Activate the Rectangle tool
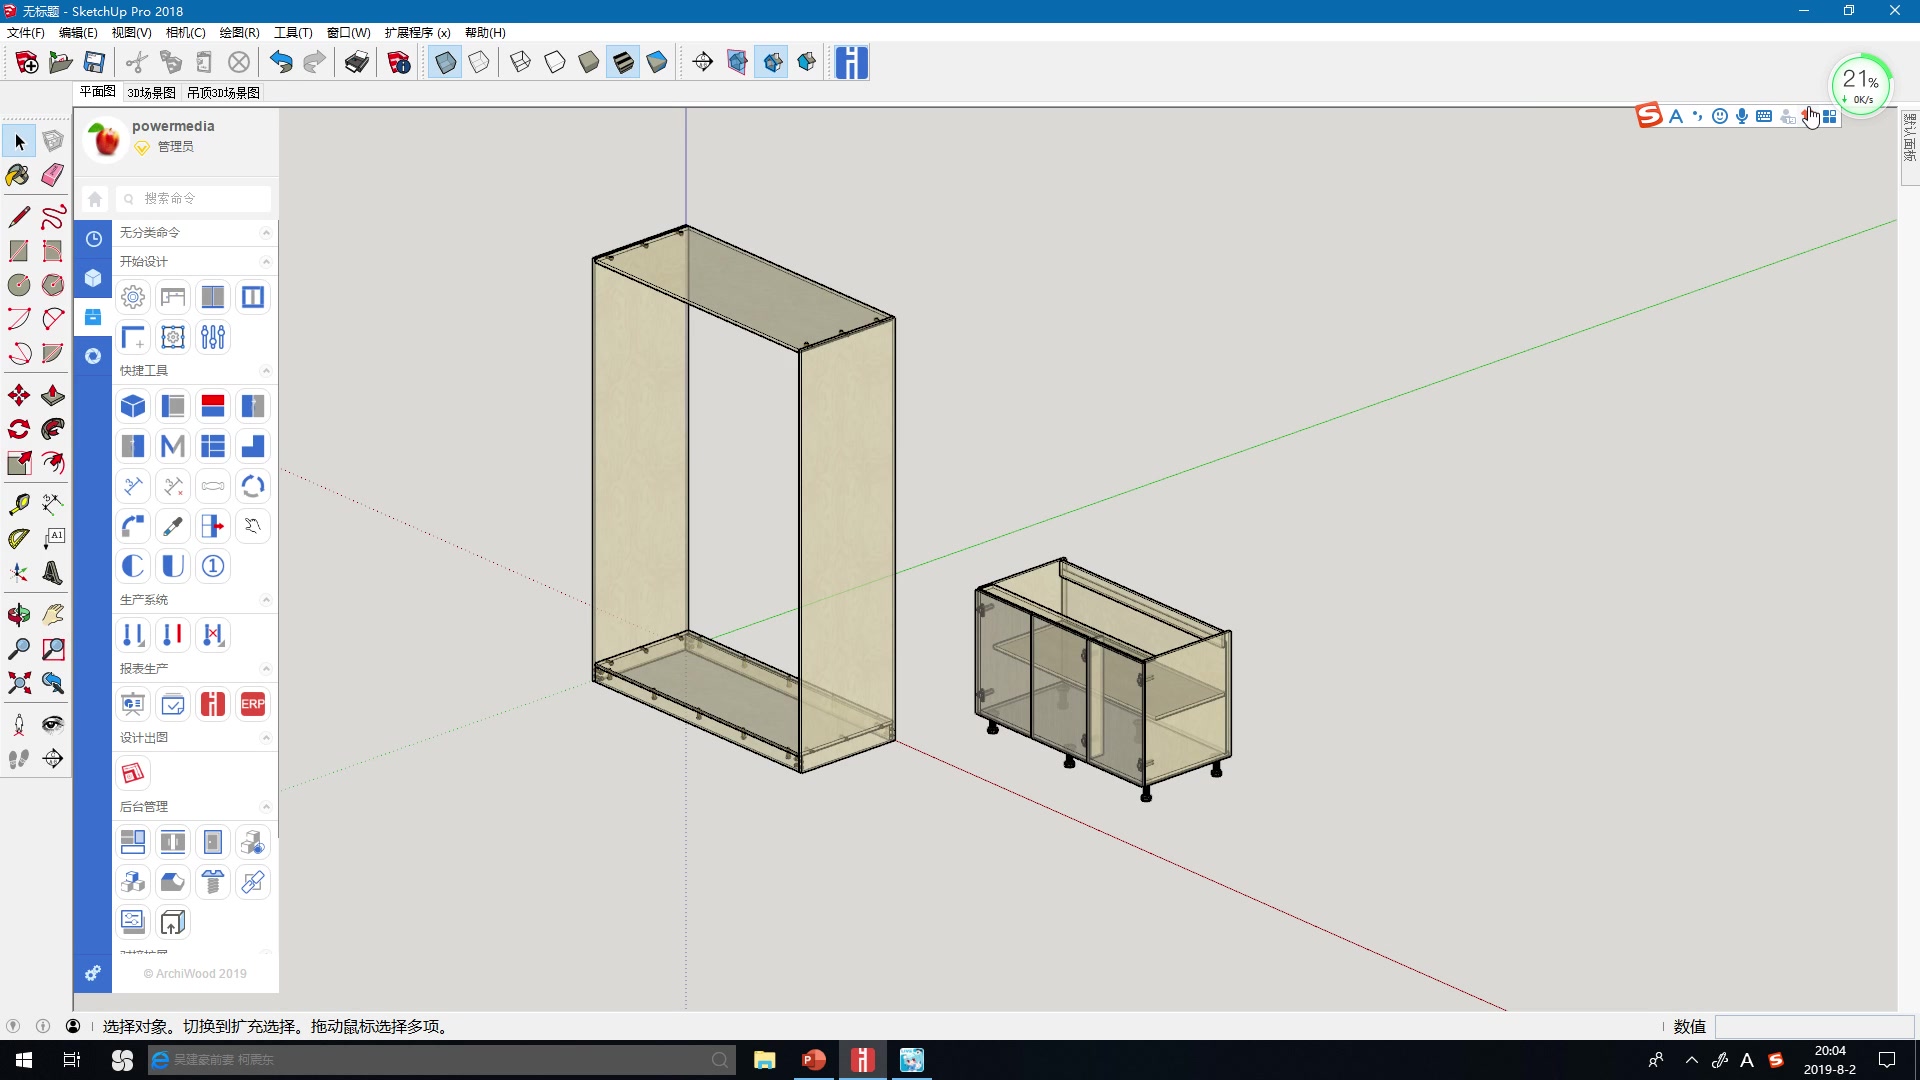 click(18, 251)
